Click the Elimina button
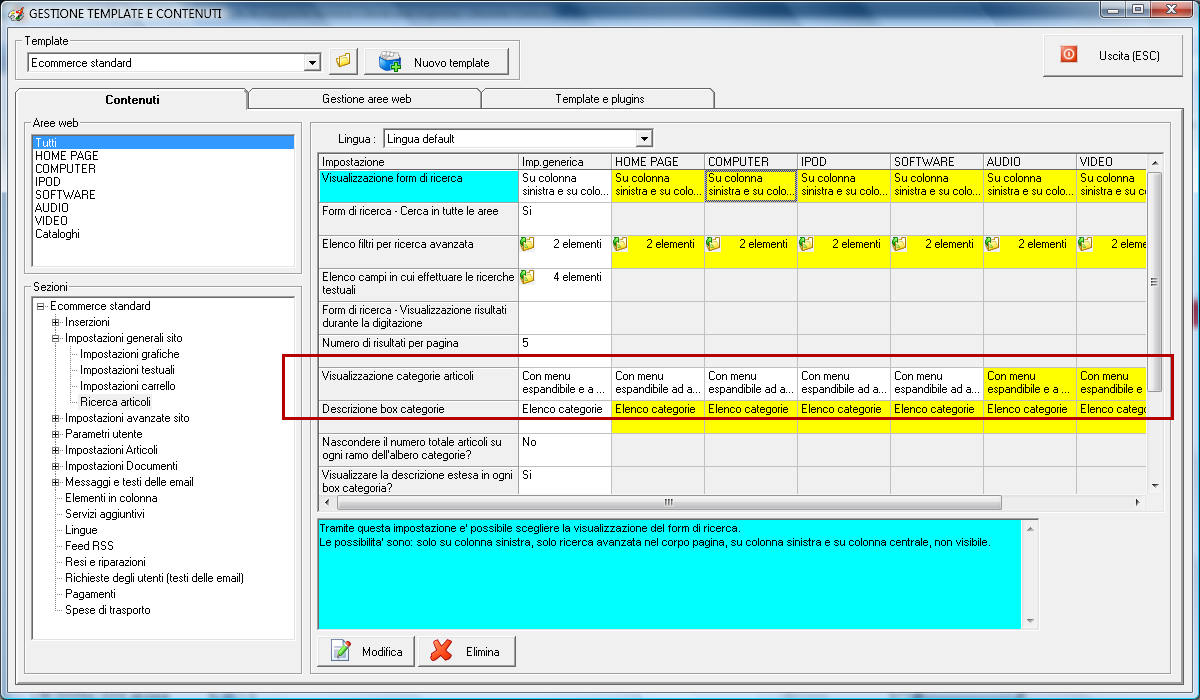Image resolution: width=1200 pixels, height=700 pixels. coord(466,652)
